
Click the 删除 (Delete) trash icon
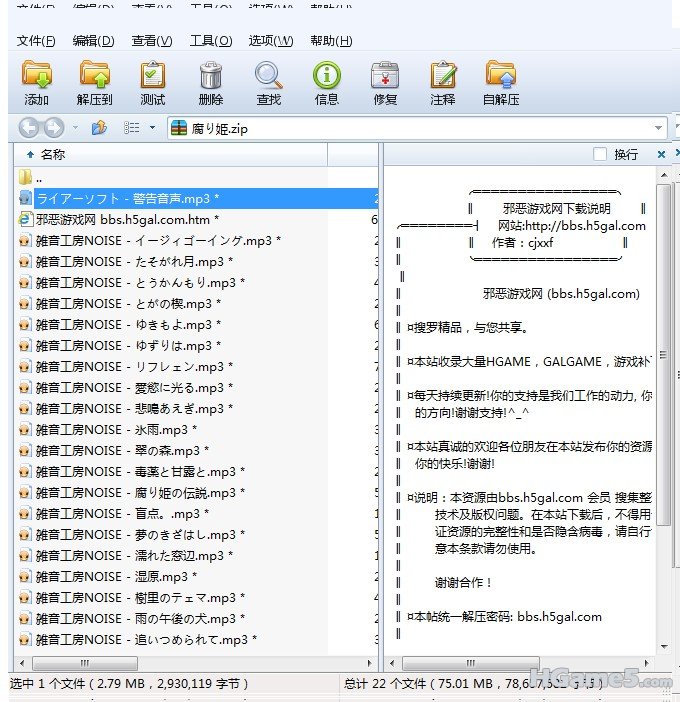pyautogui.click(x=211, y=83)
